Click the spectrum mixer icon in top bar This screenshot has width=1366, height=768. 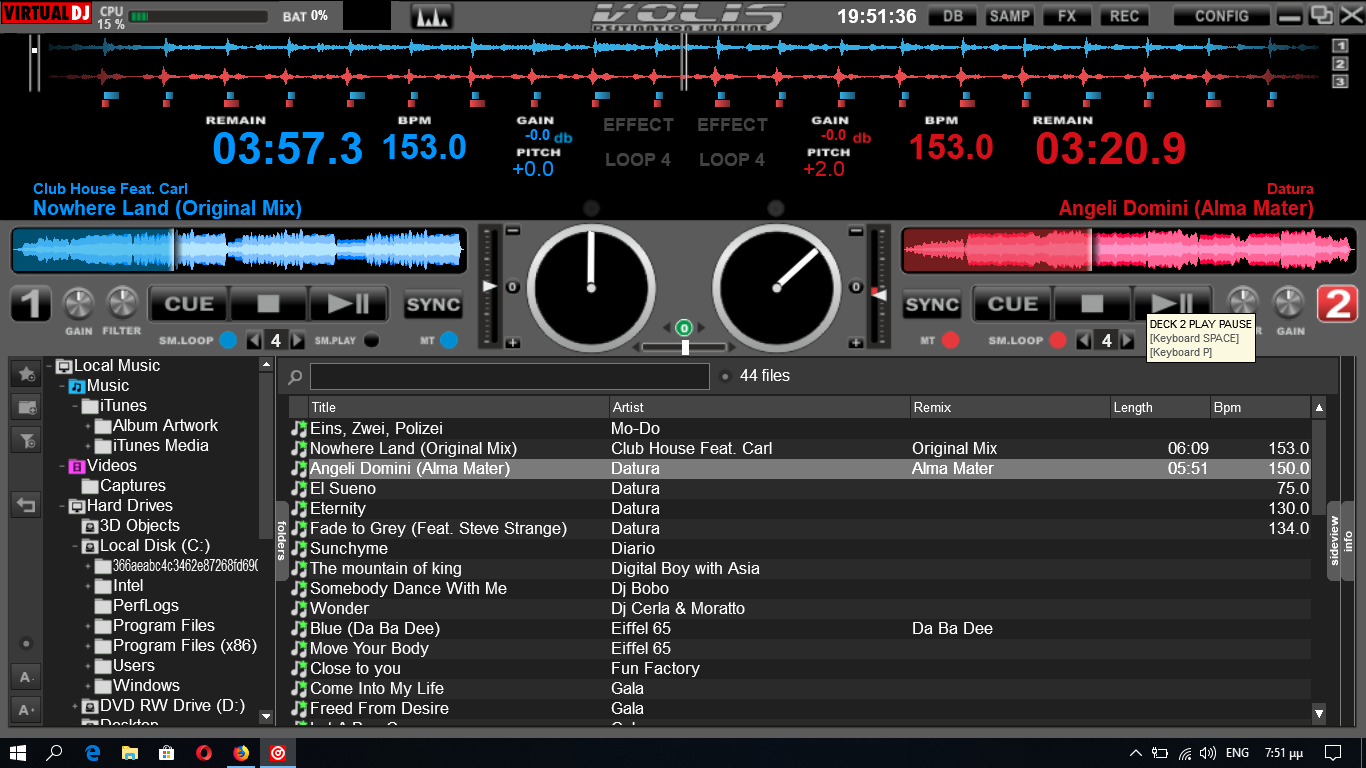(x=431, y=17)
